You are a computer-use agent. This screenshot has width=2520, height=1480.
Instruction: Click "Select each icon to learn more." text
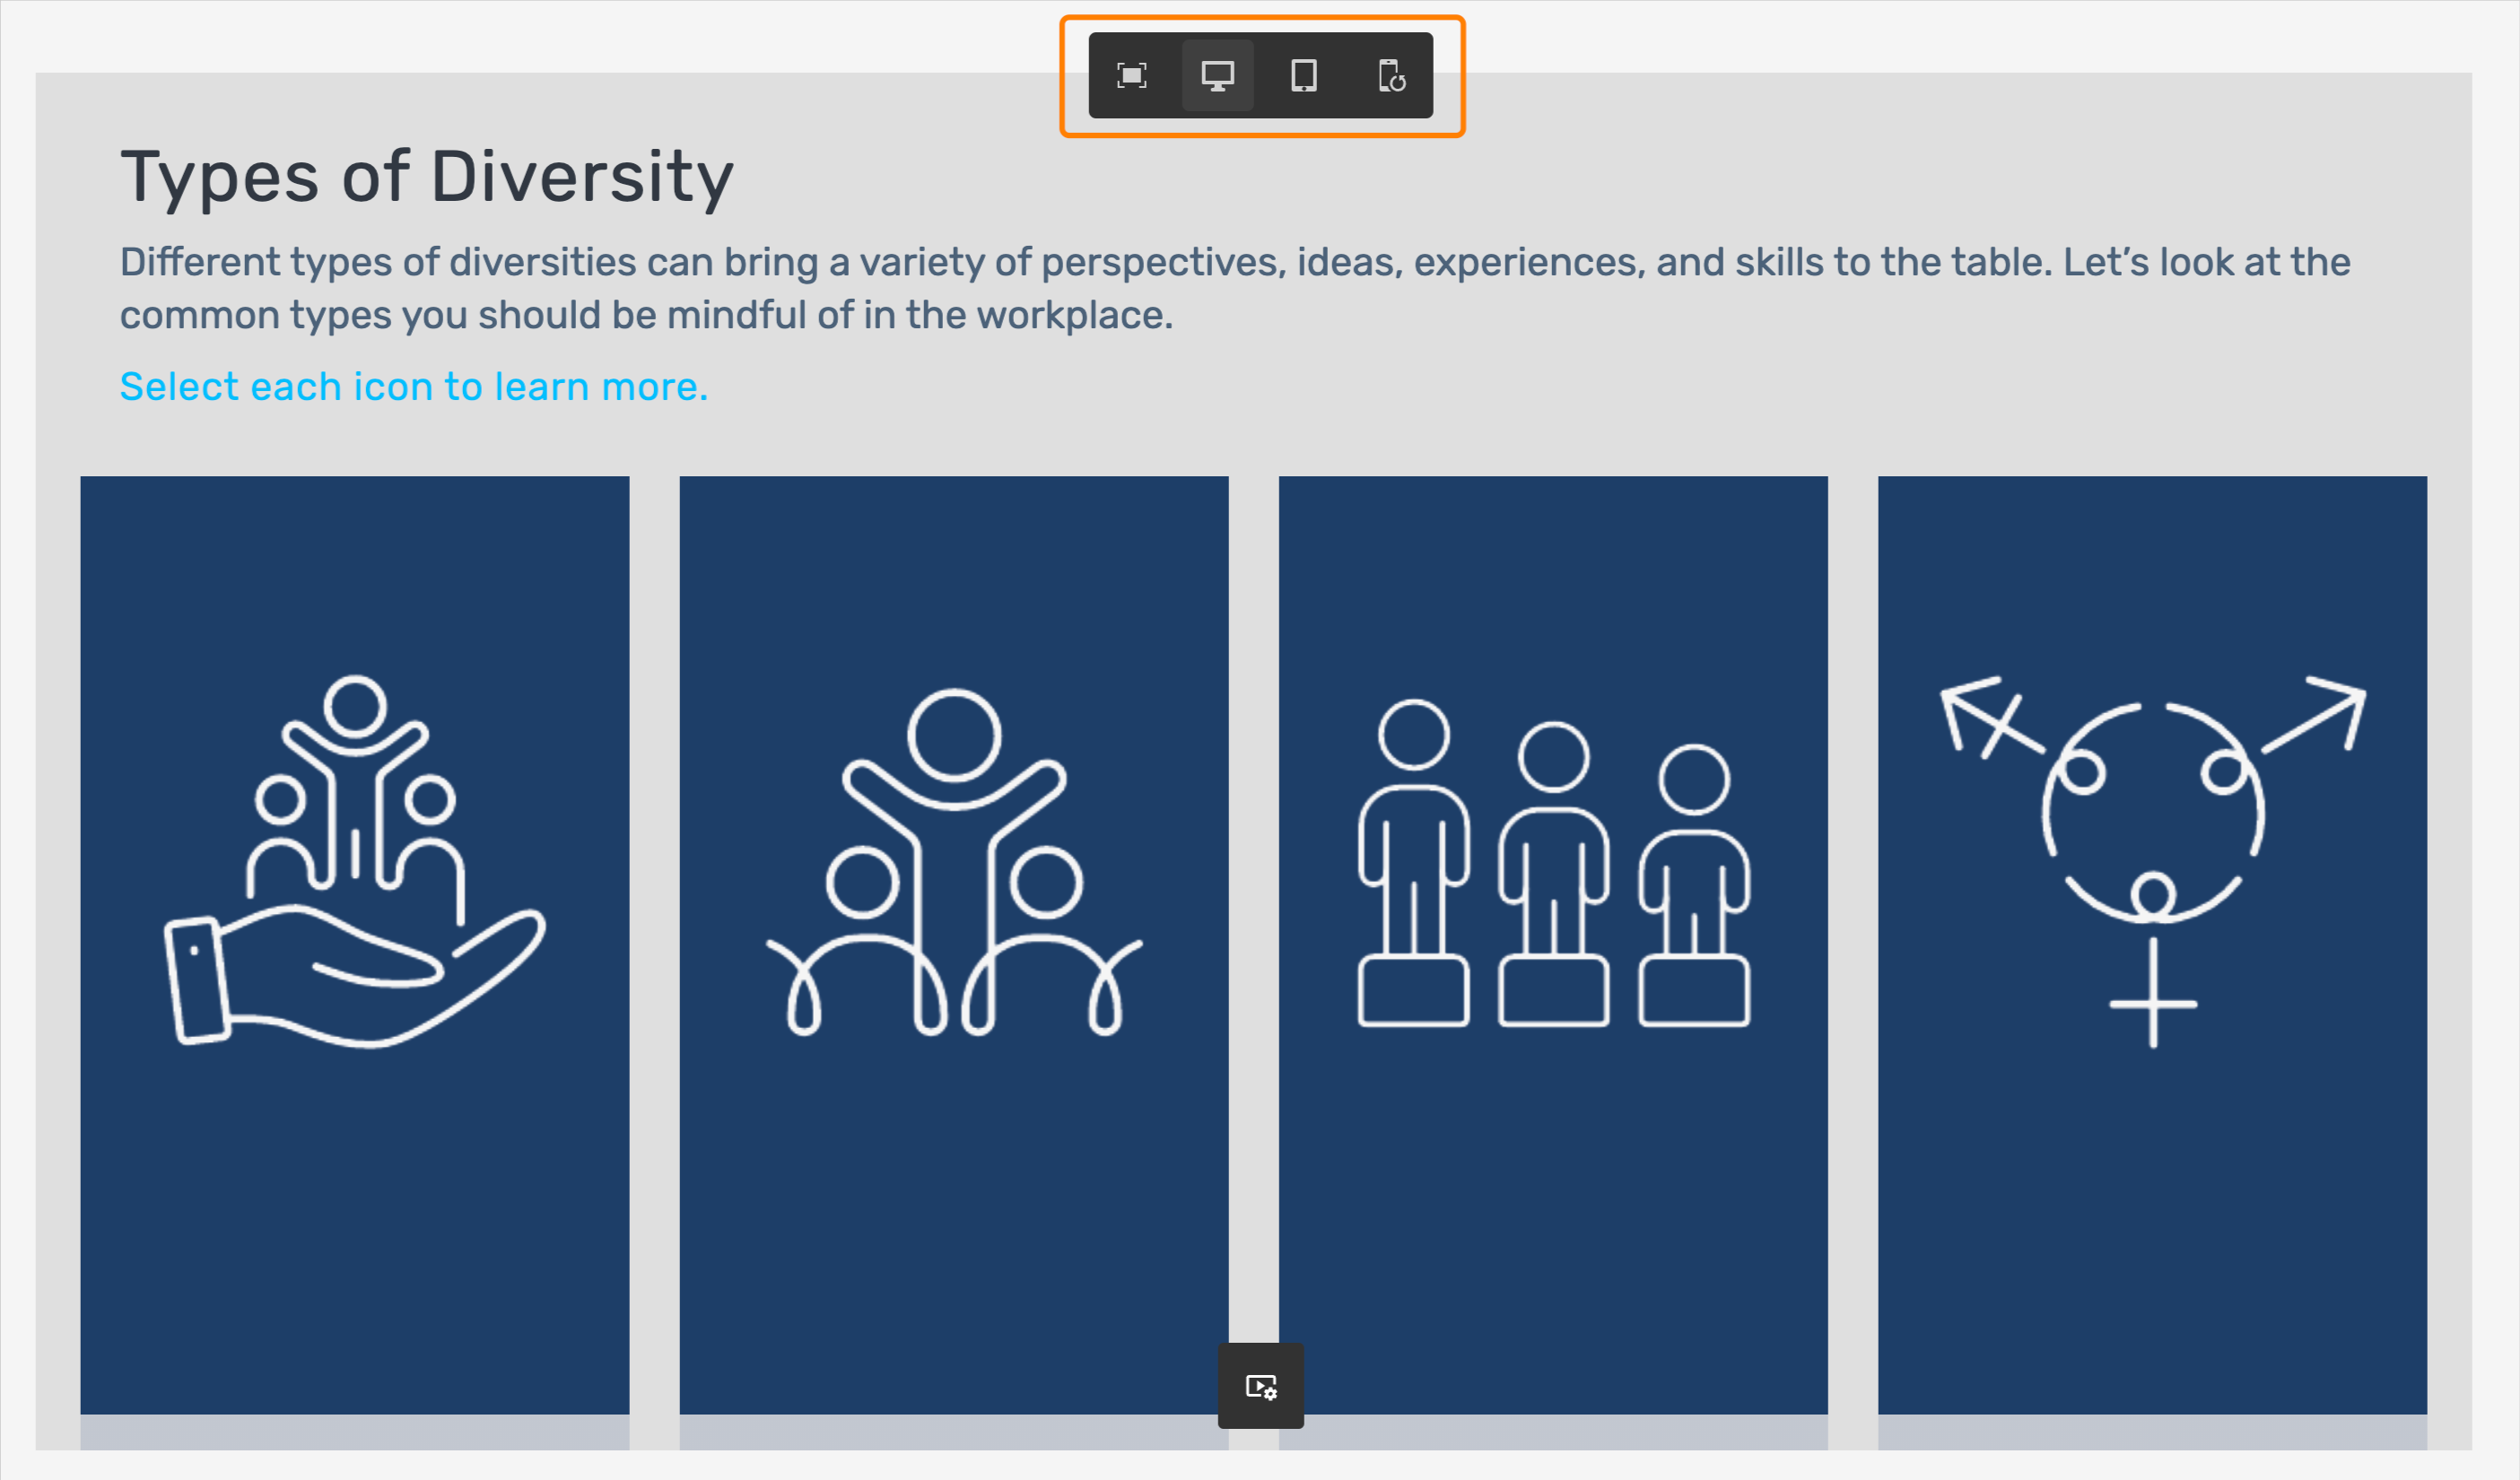coord(414,387)
